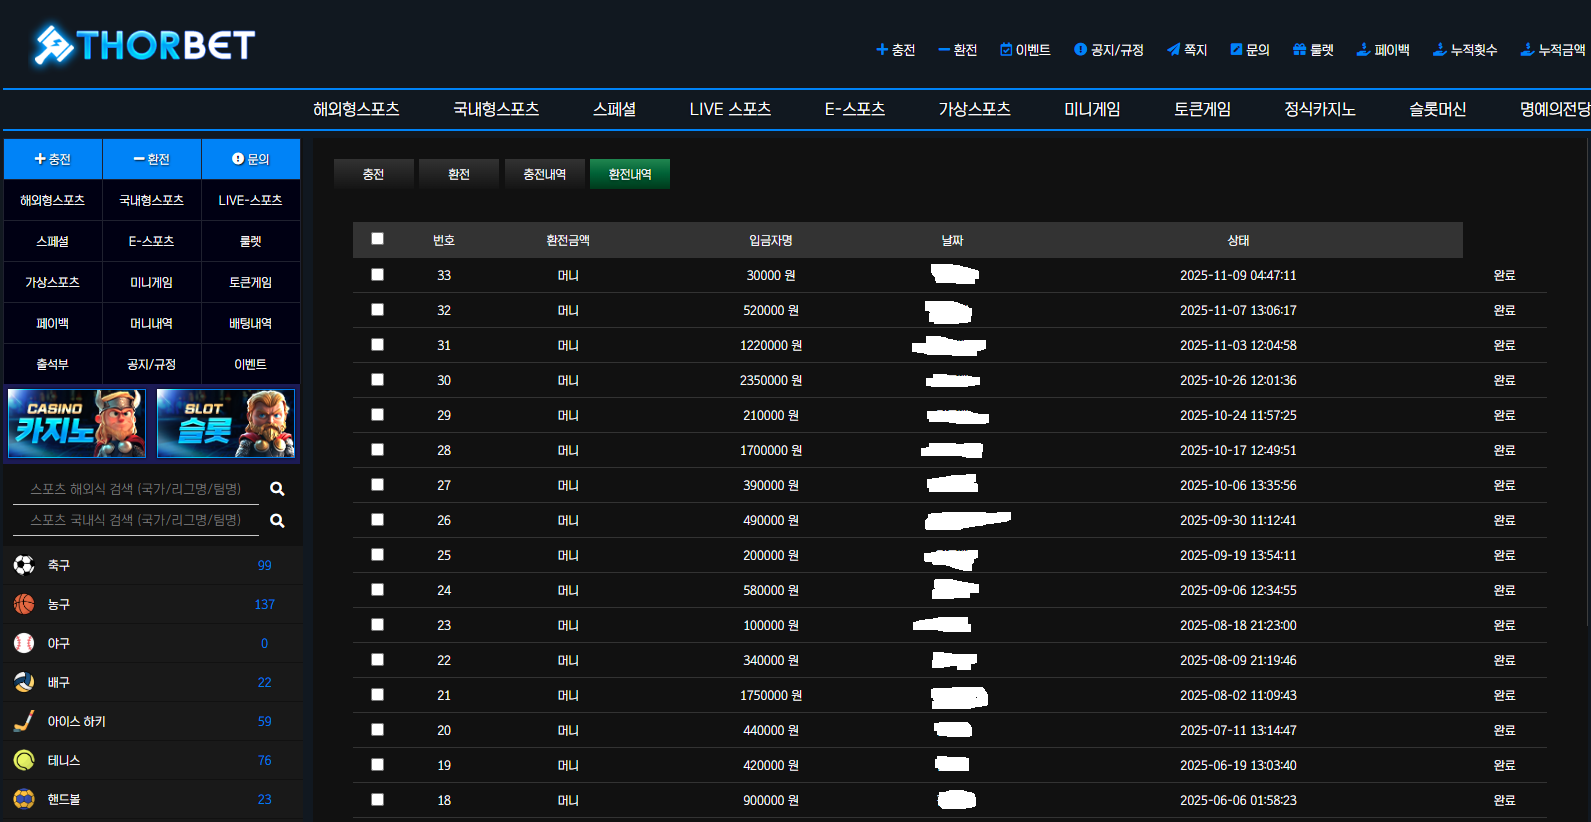Click the tennis ball sport icon
The image size is (1591, 822).
pyautogui.click(x=24, y=760)
